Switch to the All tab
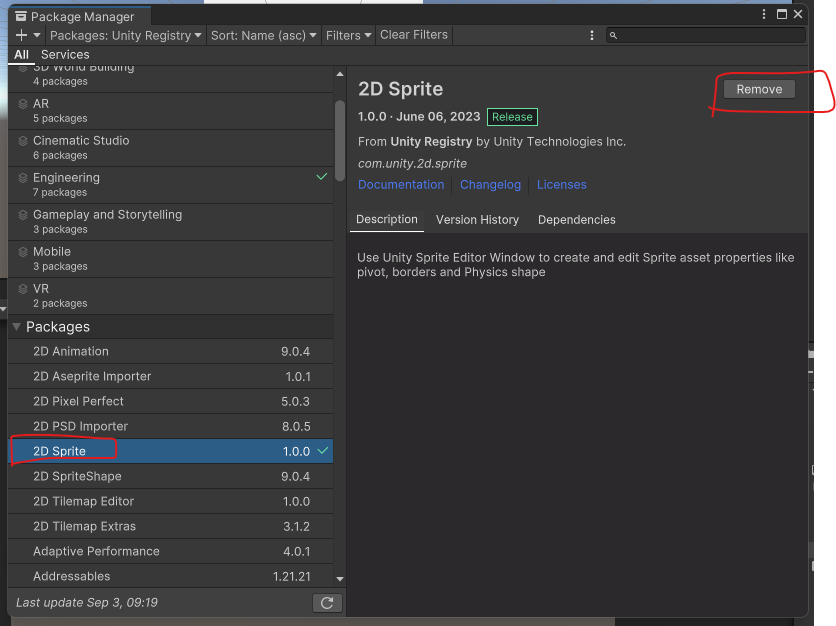 click(x=21, y=54)
